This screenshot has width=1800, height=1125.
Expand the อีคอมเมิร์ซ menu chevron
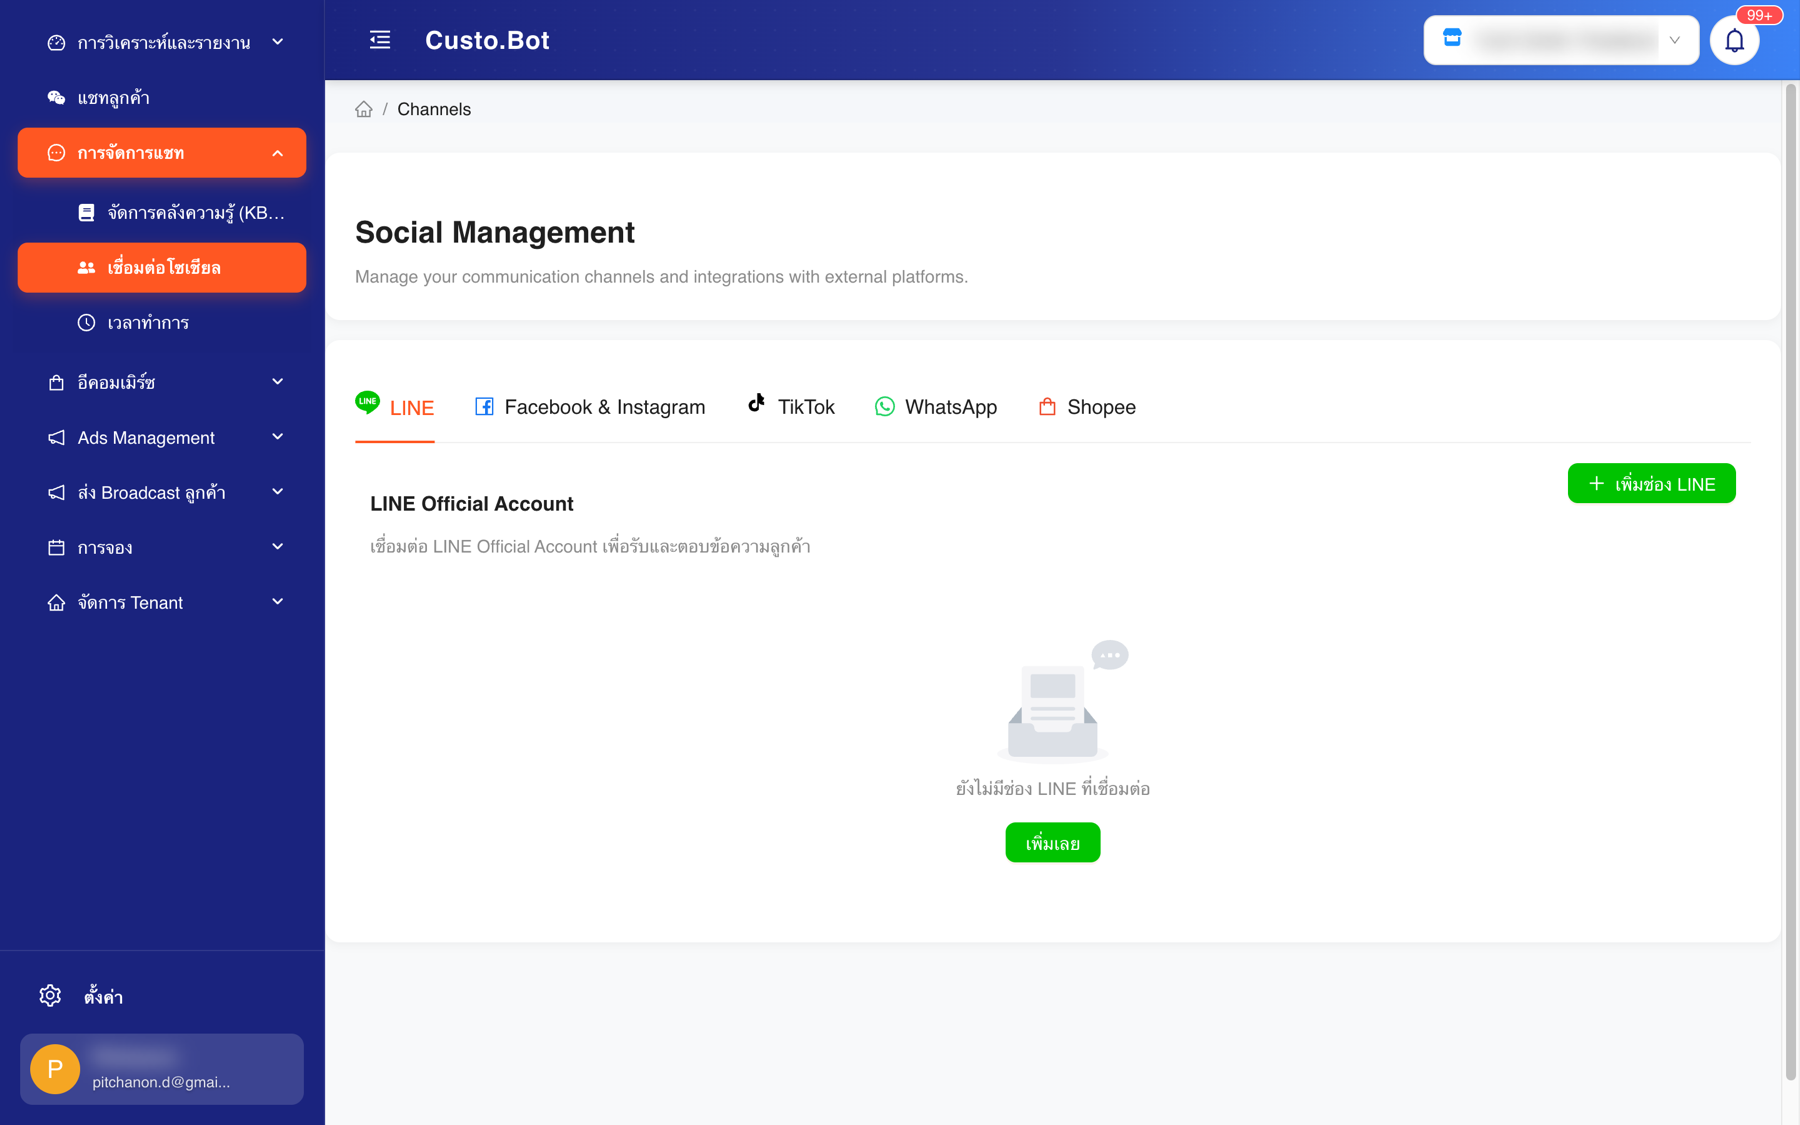click(x=278, y=383)
